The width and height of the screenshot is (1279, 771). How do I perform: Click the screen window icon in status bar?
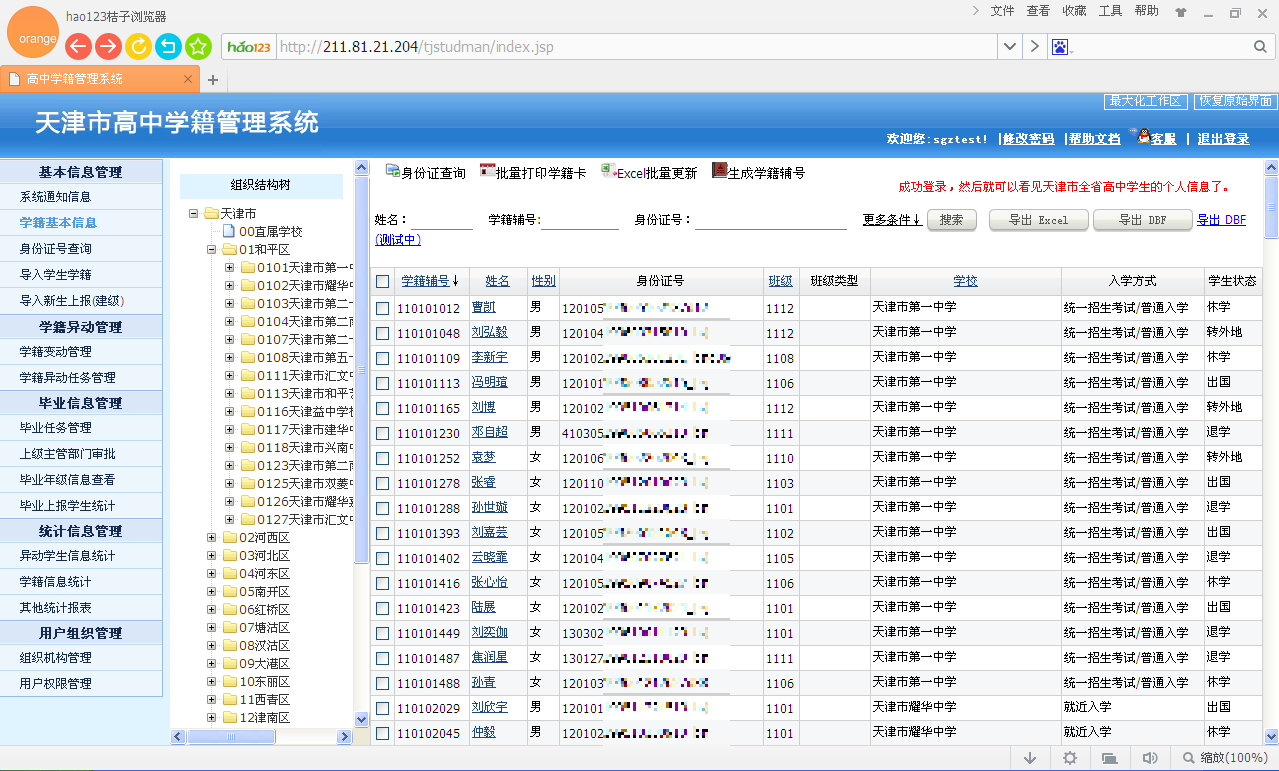pyautogui.click(x=1110, y=758)
